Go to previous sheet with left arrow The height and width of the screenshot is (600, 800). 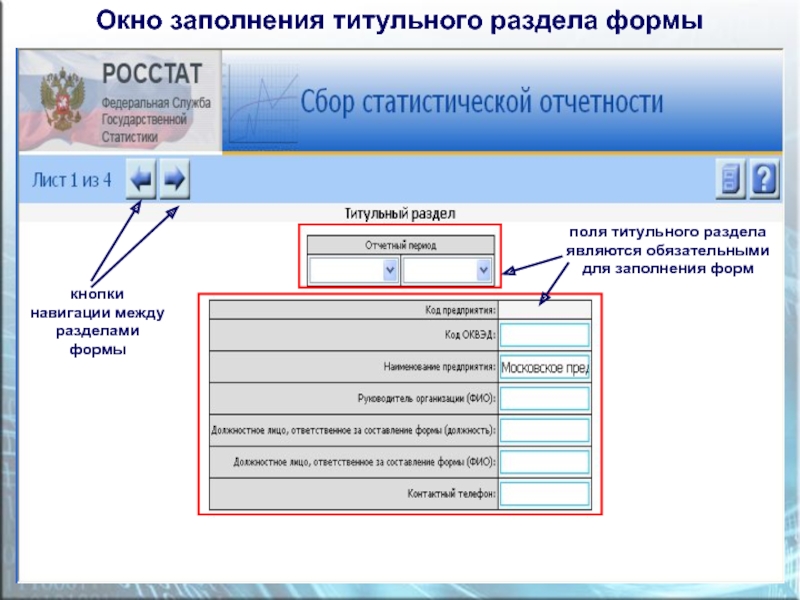click(x=141, y=179)
